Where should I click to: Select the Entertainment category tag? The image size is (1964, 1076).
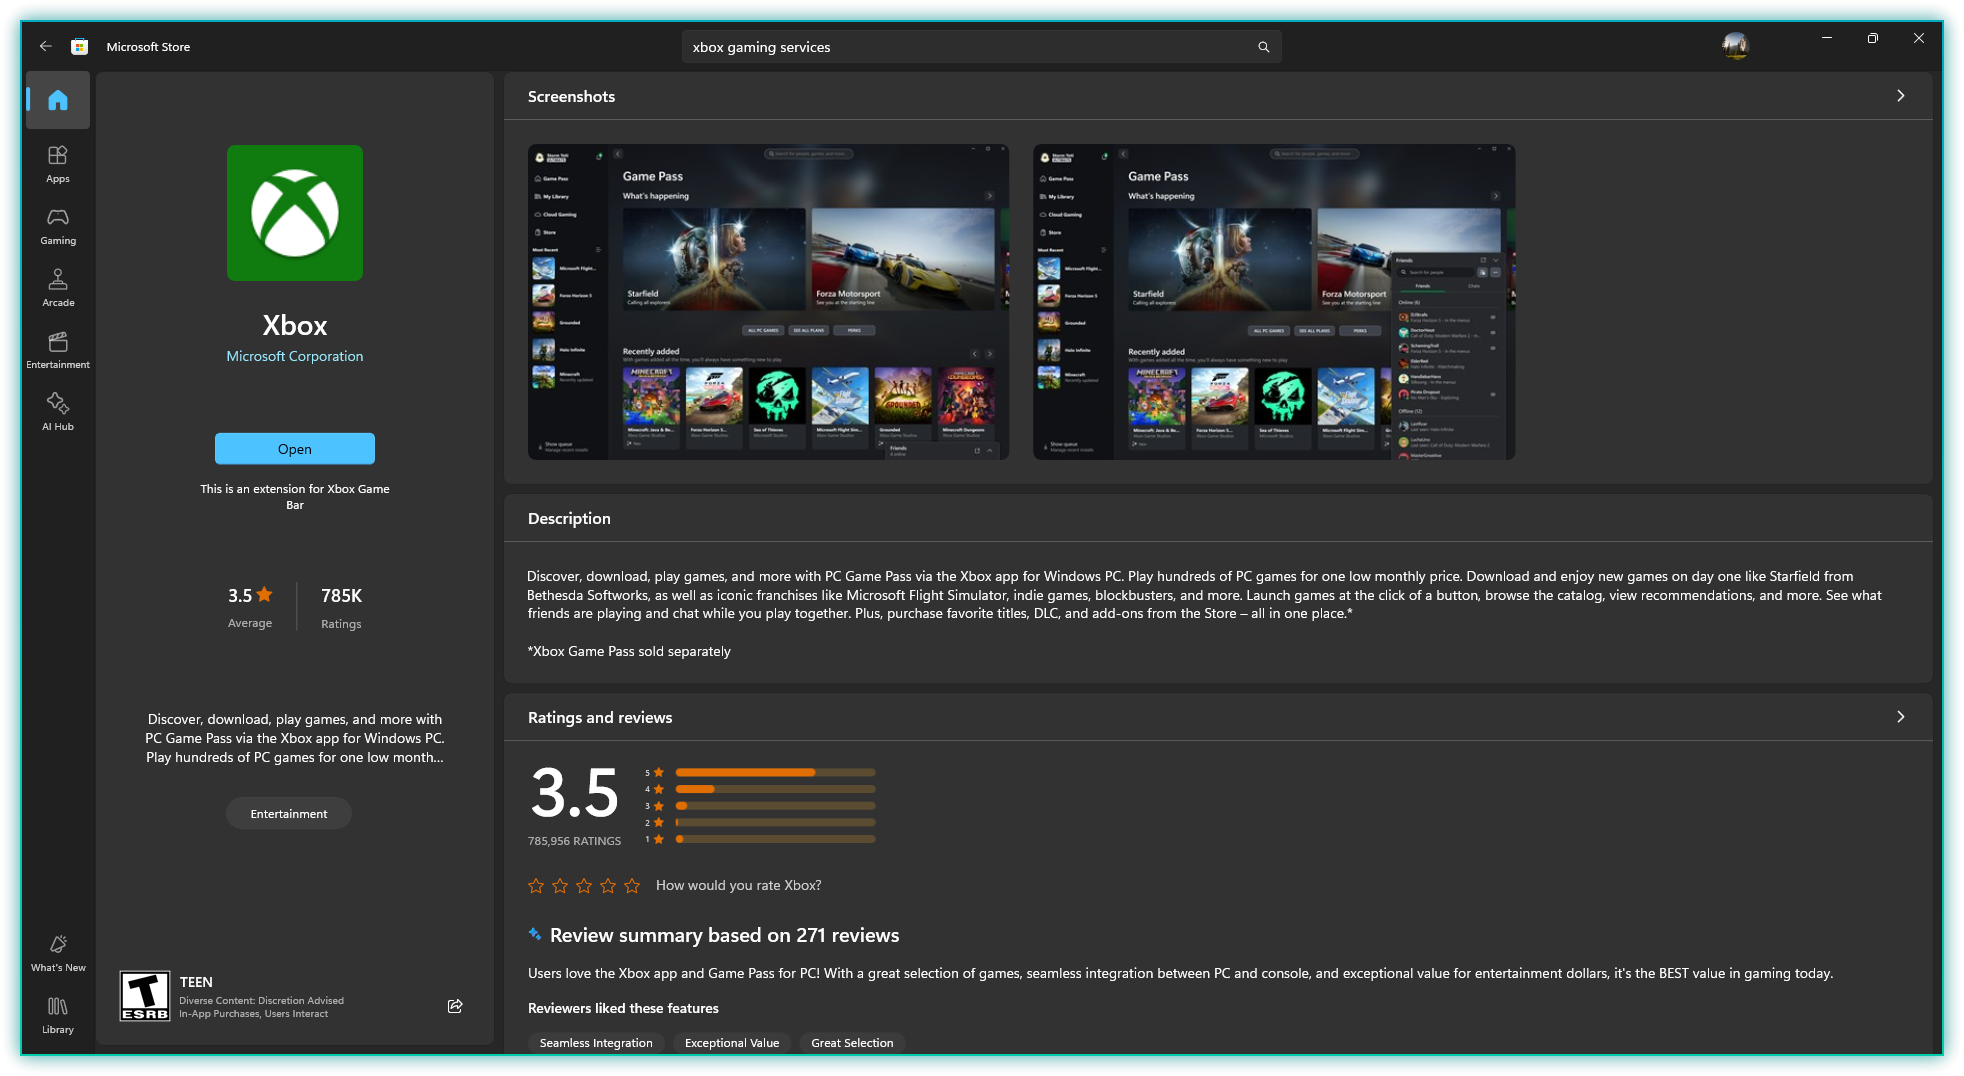pos(289,814)
